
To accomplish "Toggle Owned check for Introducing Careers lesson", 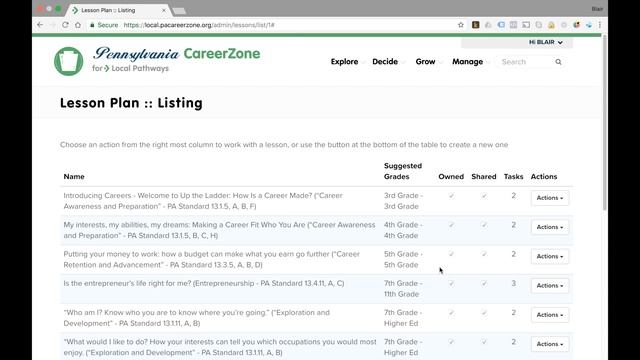I will (451, 196).
